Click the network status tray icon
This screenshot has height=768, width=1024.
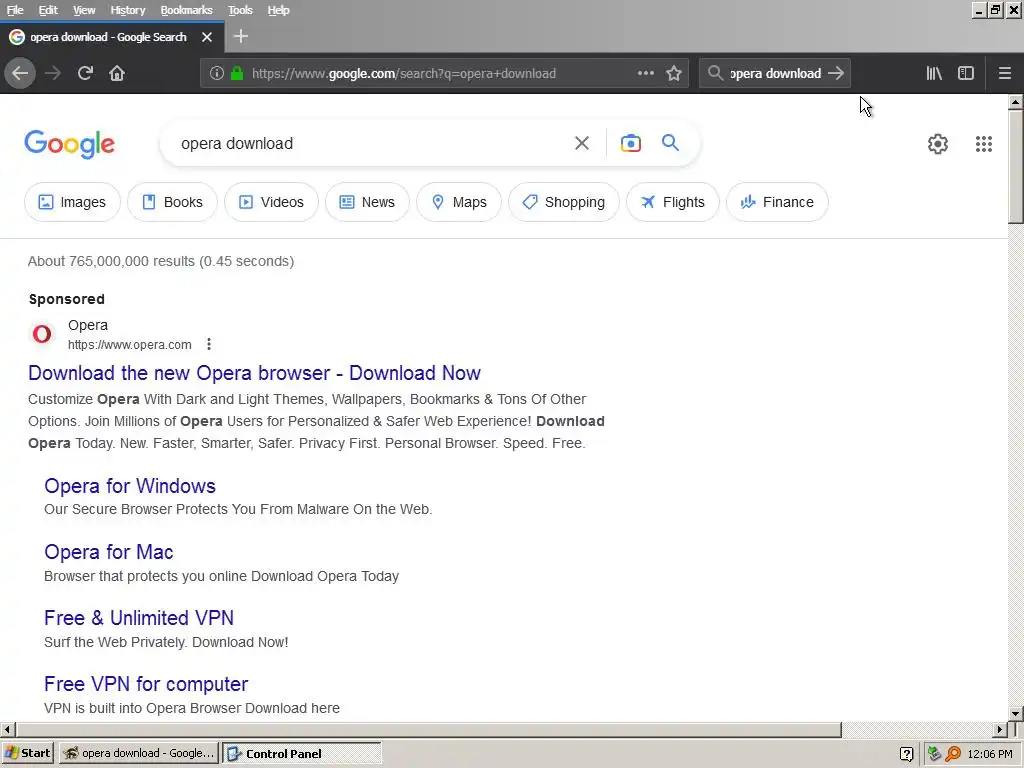935,754
